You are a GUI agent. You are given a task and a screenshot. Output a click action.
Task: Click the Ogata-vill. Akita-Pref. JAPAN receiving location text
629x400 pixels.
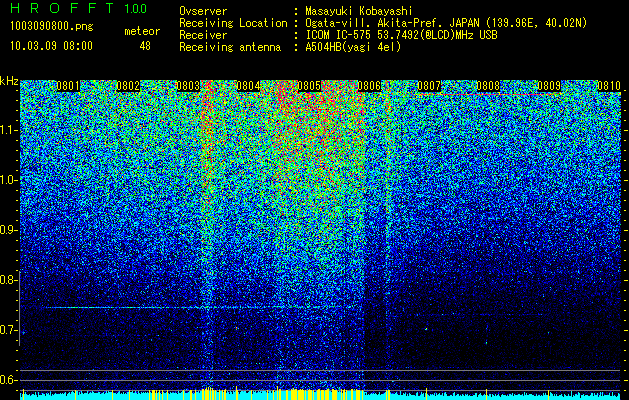coord(446,23)
